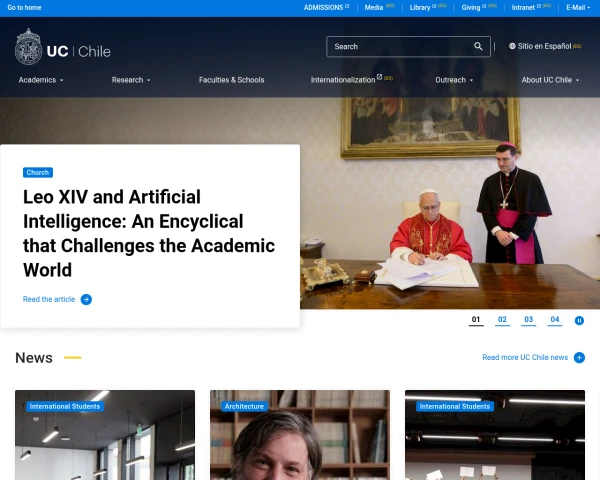Click the arrow icon beside Read the article
This screenshot has height=480, width=600.
86,299
